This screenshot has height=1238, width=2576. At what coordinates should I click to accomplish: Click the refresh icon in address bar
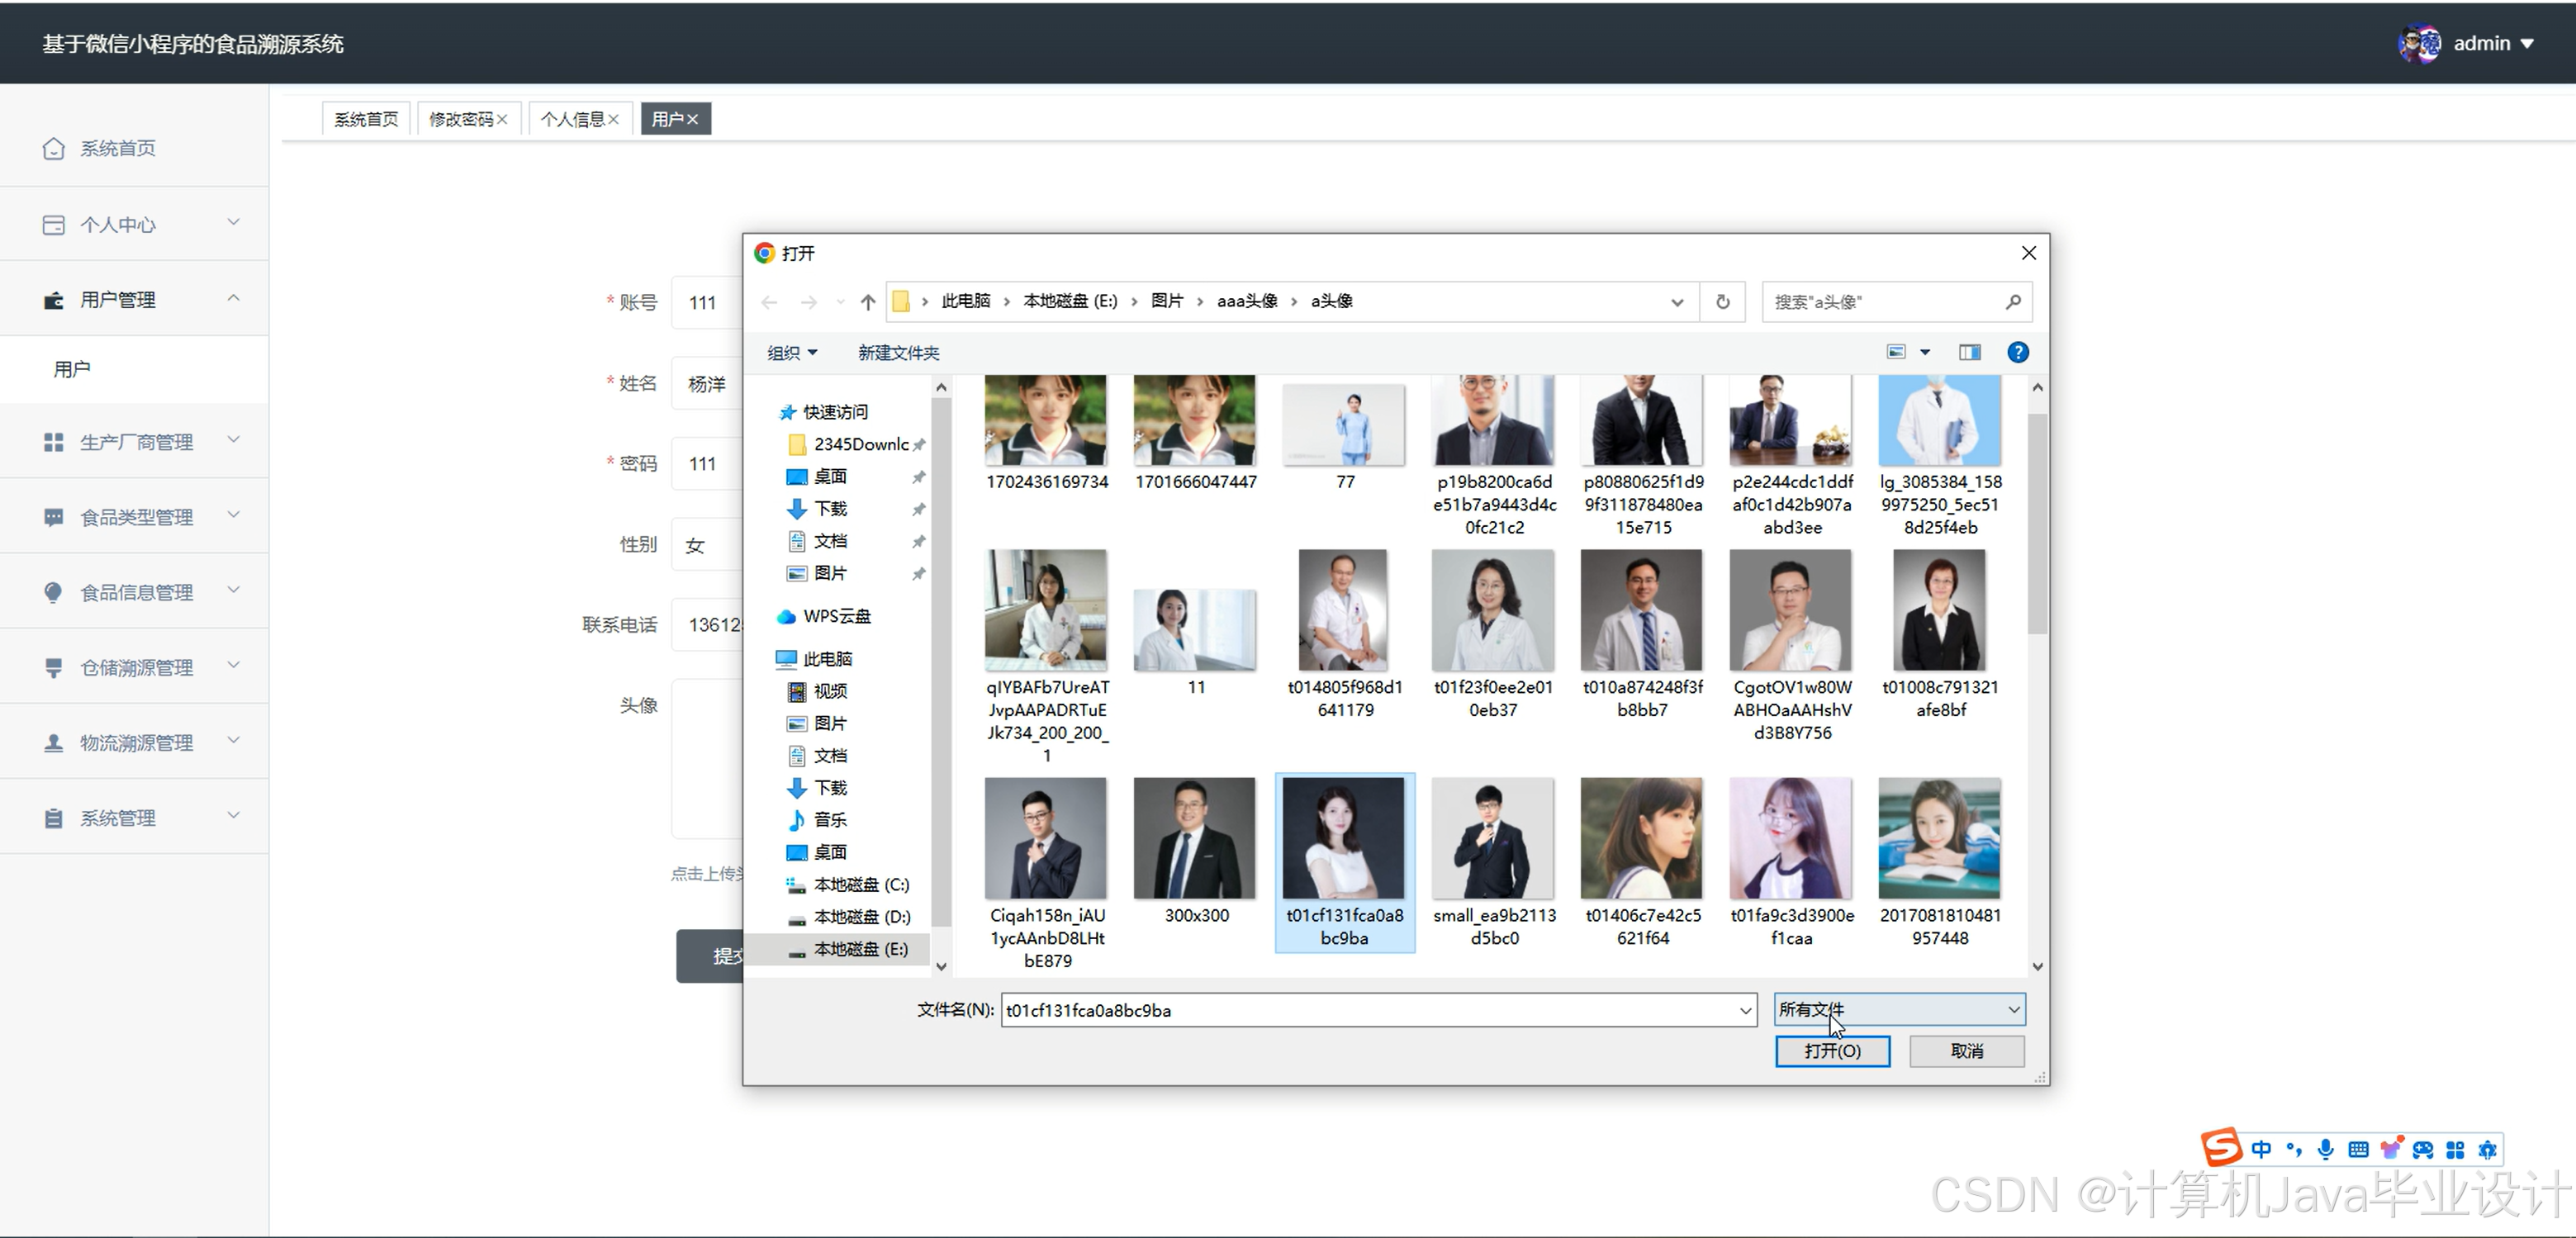tap(1722, 301)
